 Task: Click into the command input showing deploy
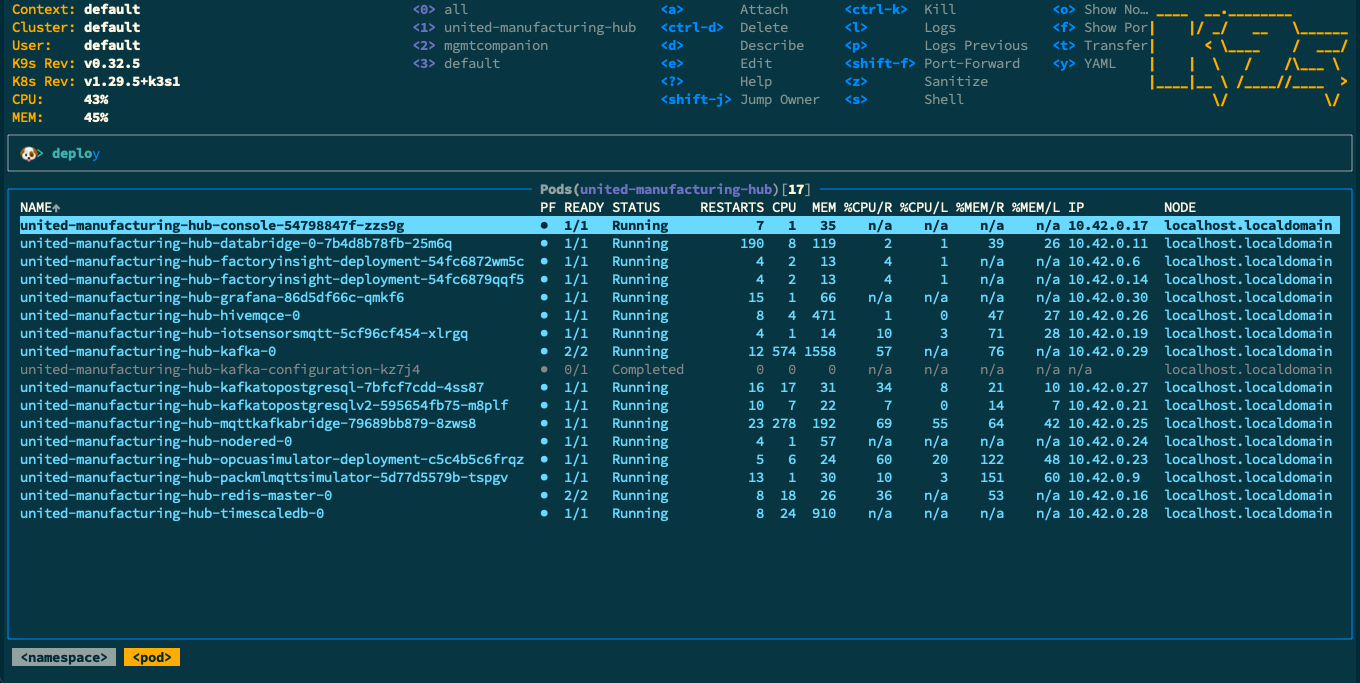[680, 154]
